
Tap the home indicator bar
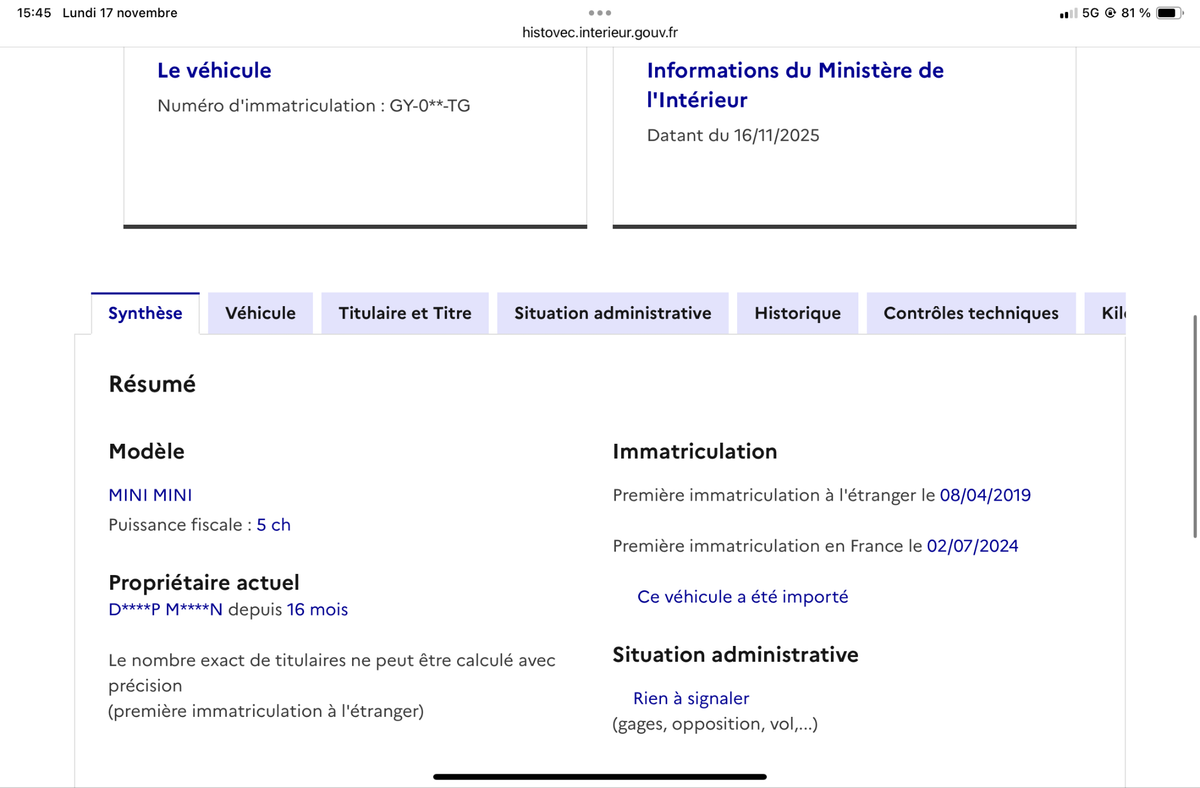click(x=600, y=776)
